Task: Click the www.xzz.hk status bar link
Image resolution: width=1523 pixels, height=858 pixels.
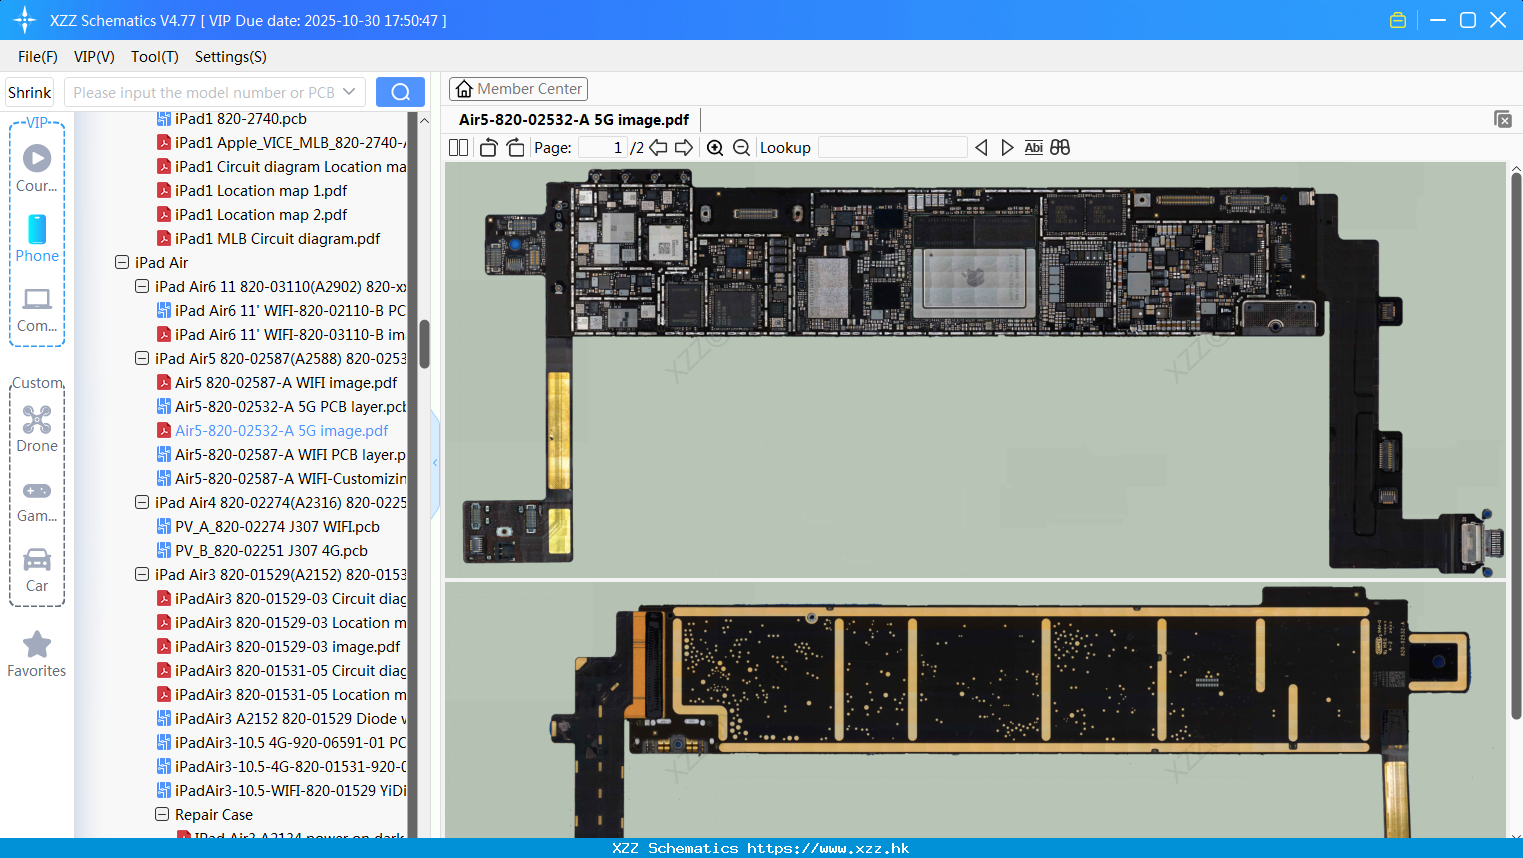Action: (828, 848)
